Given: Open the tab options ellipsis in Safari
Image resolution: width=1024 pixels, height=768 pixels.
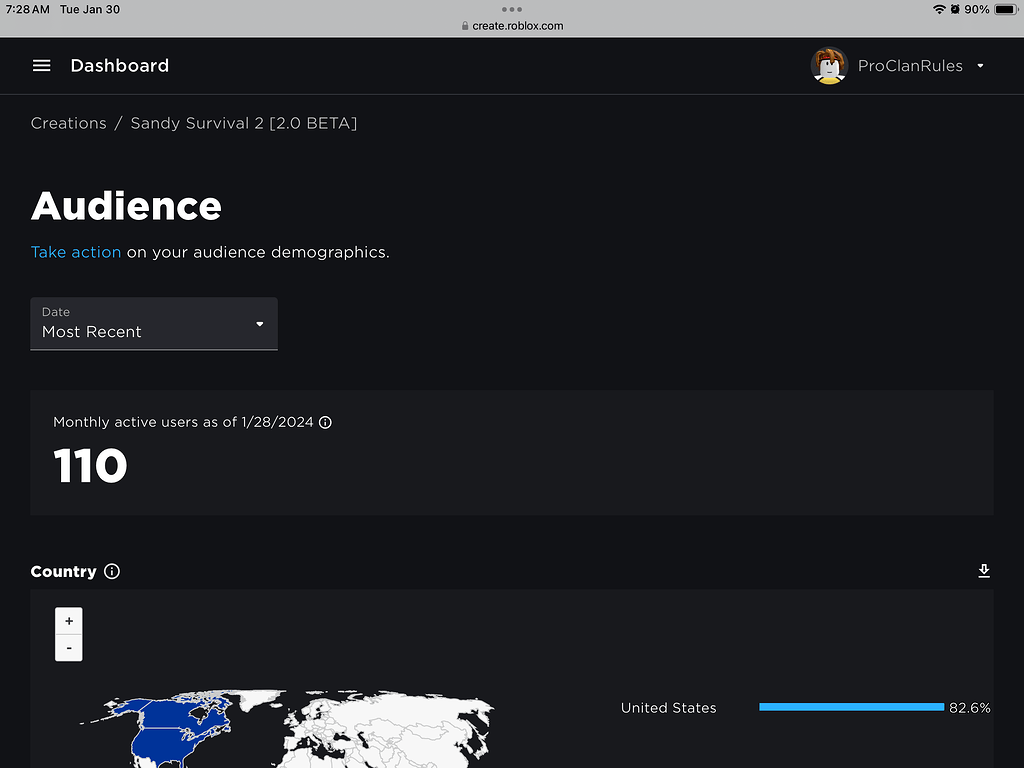Looking at the screenshot, I should [512, 10].
